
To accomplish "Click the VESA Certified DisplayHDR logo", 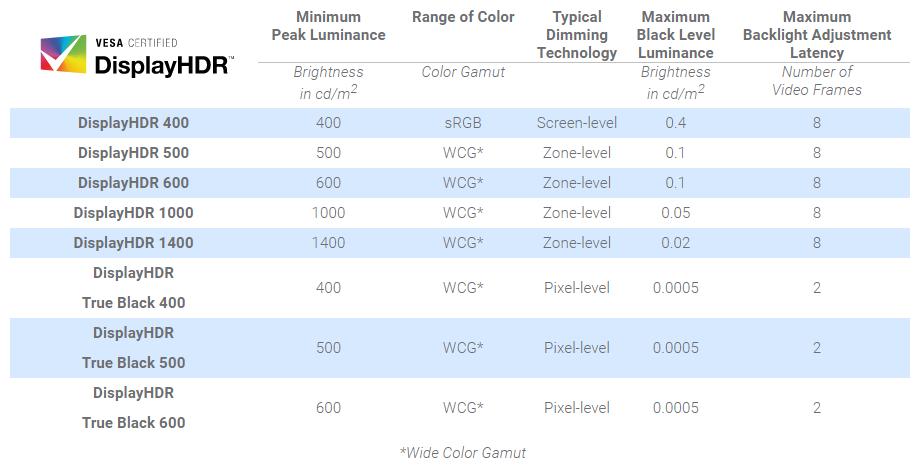I will pyautogui.click(x=135, y=55).
